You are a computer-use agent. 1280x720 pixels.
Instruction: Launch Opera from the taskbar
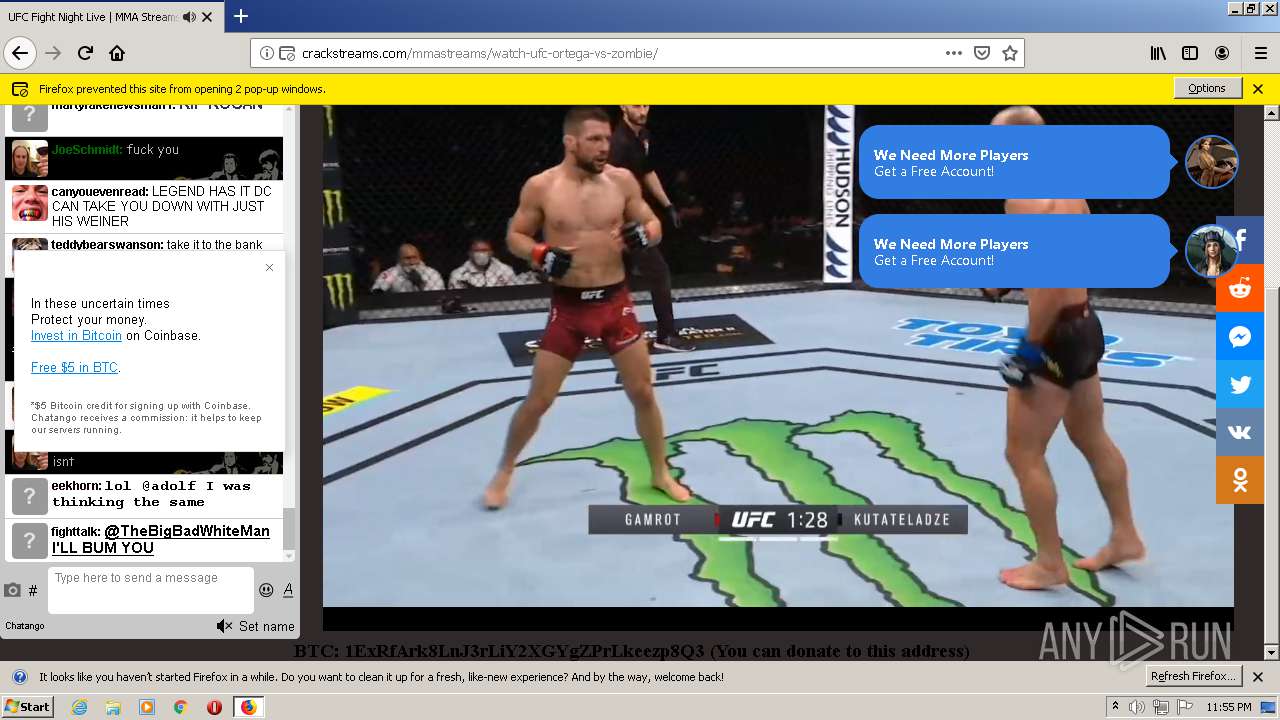click(214, 707)
